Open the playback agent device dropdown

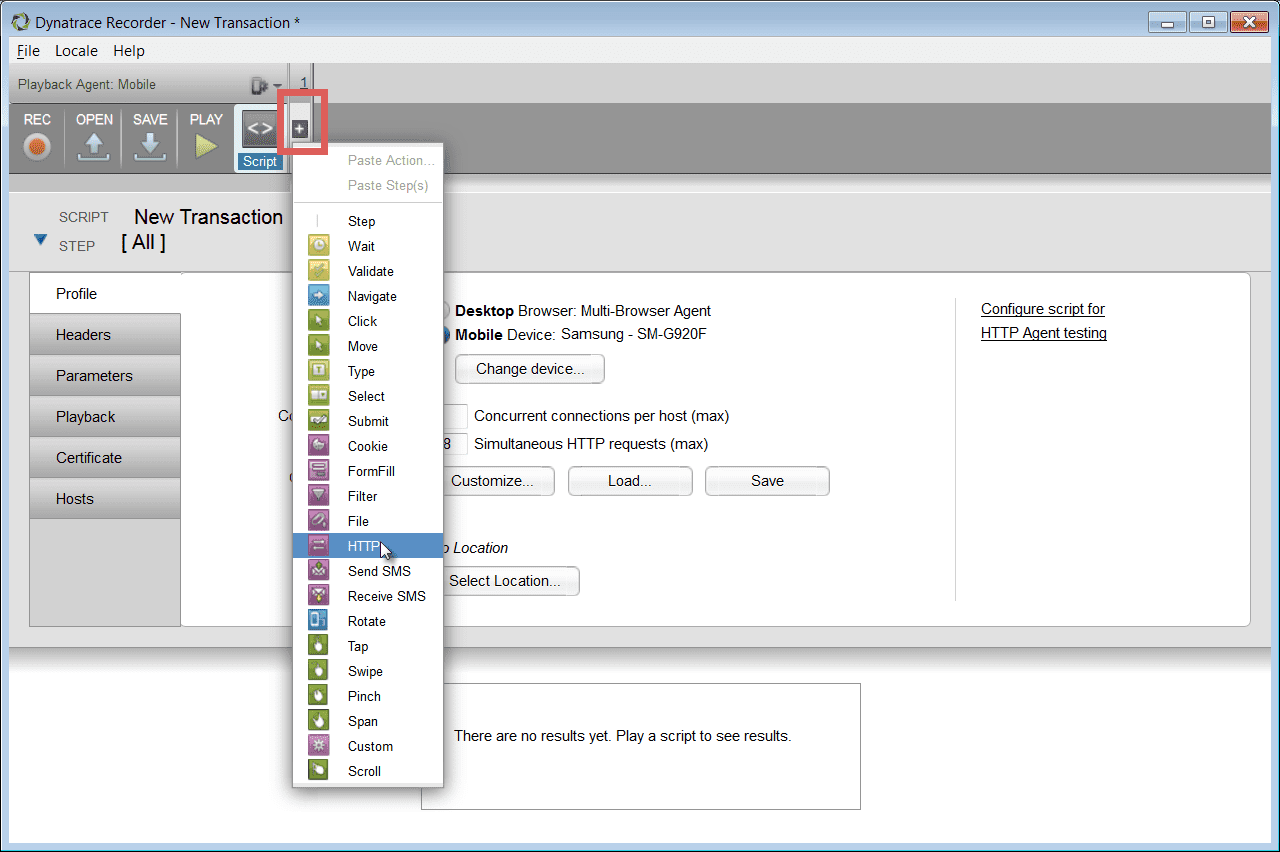click(266, 86)
